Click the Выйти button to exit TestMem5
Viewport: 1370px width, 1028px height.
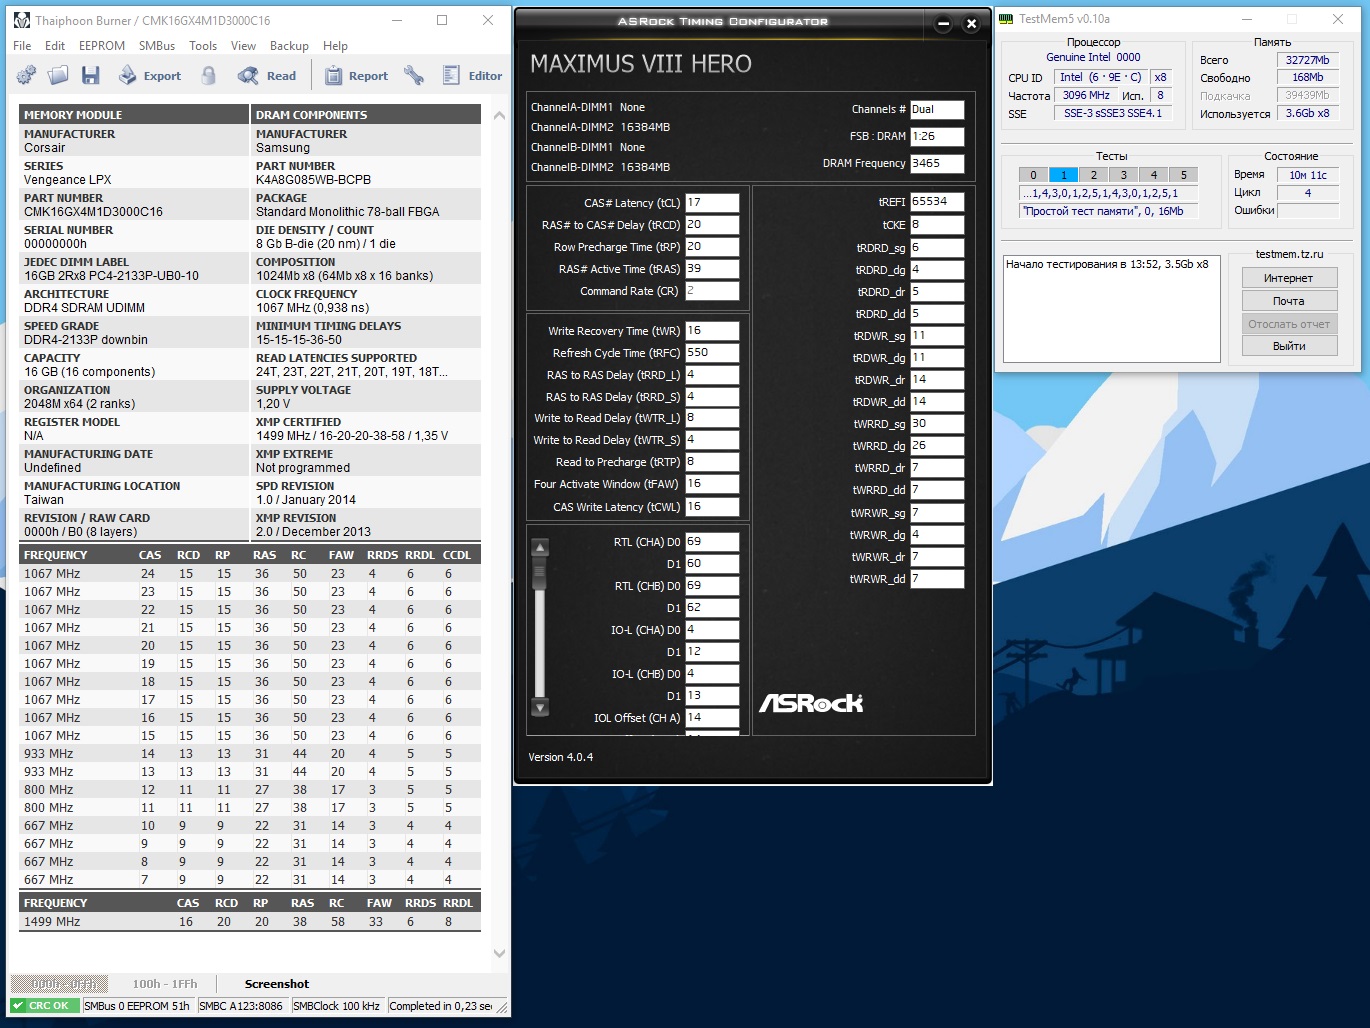[1289, 346]
